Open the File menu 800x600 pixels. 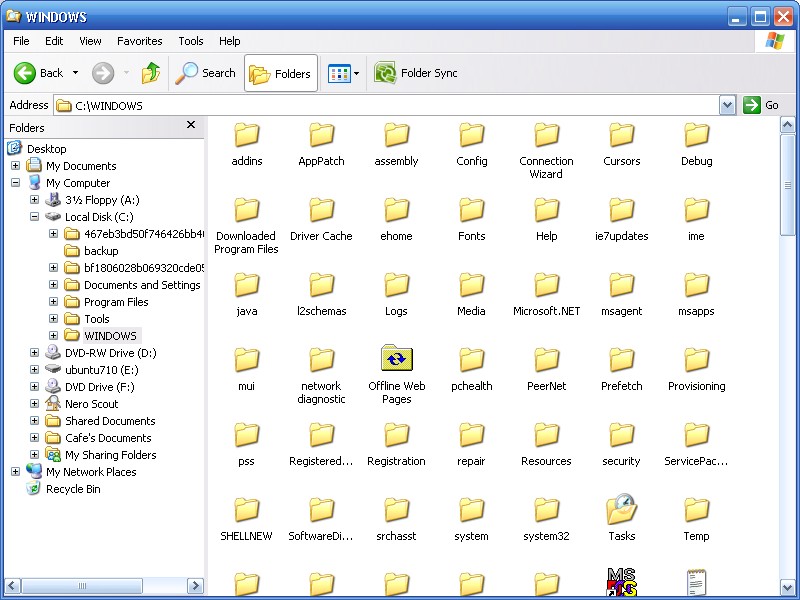(21, 41)
